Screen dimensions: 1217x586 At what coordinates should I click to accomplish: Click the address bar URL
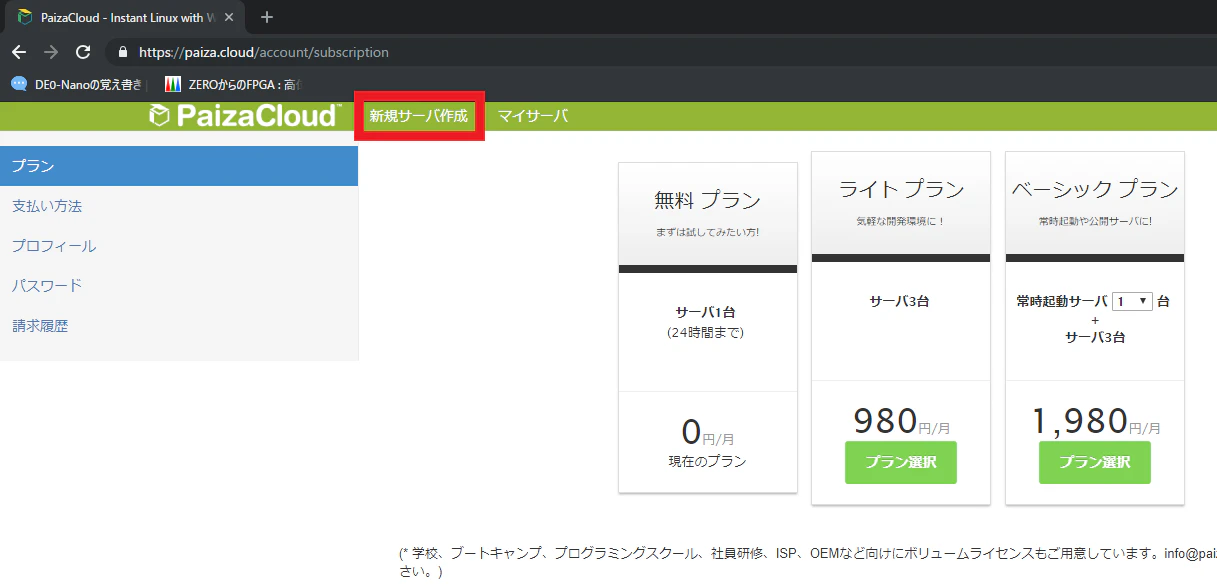tap(263, 52)
